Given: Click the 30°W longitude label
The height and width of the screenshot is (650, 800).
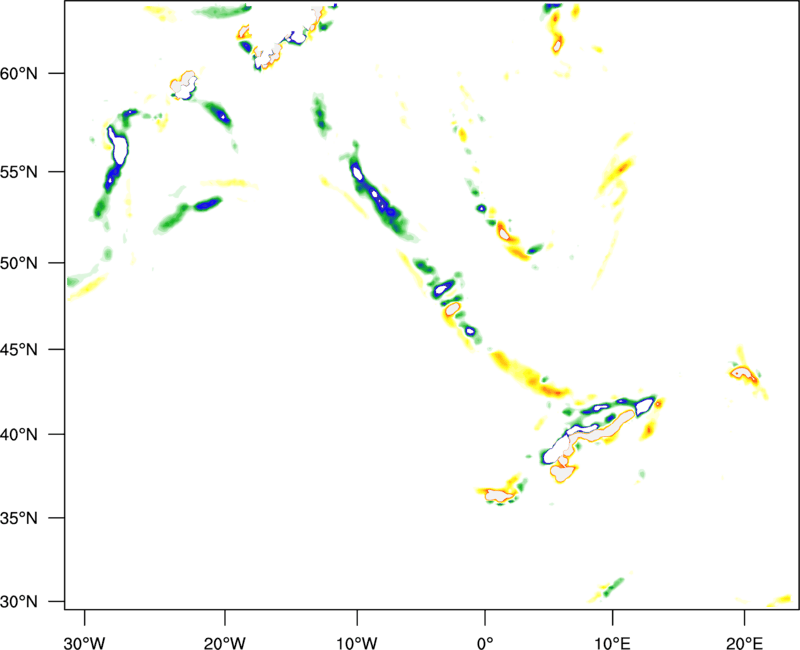Looking at the screenshot, I should click(x=85, y=643).
